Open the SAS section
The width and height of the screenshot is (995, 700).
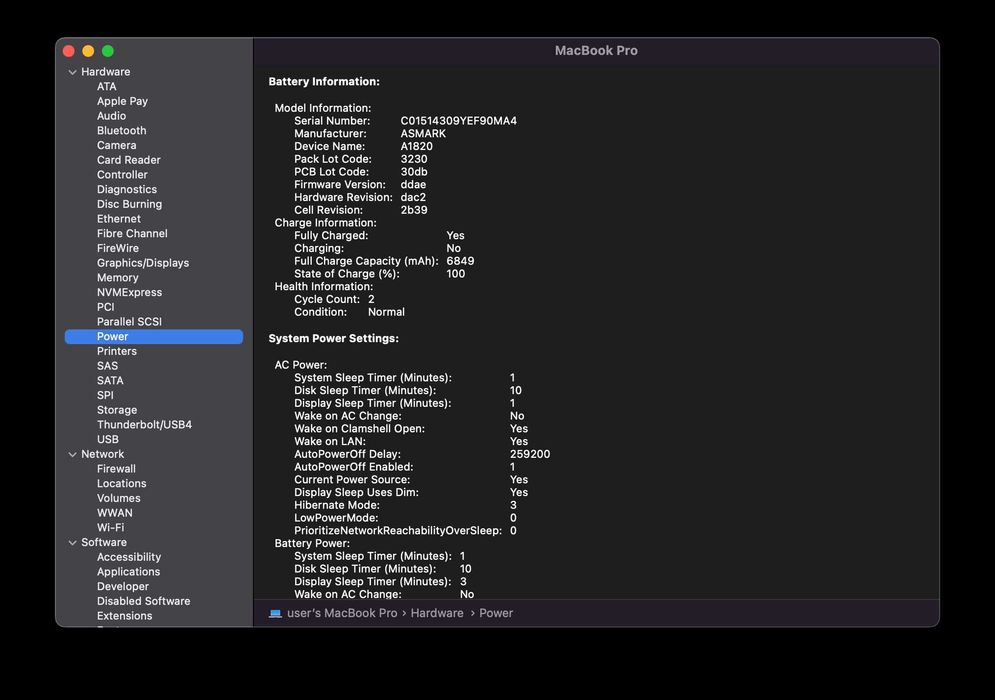107,366
